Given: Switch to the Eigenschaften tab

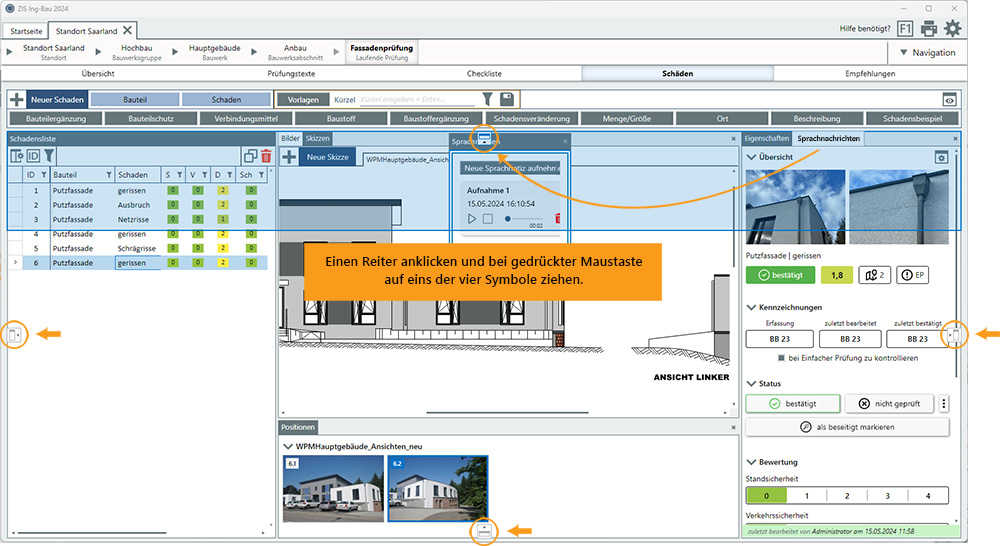Looking at the screenshot, I should pos(767,138).
